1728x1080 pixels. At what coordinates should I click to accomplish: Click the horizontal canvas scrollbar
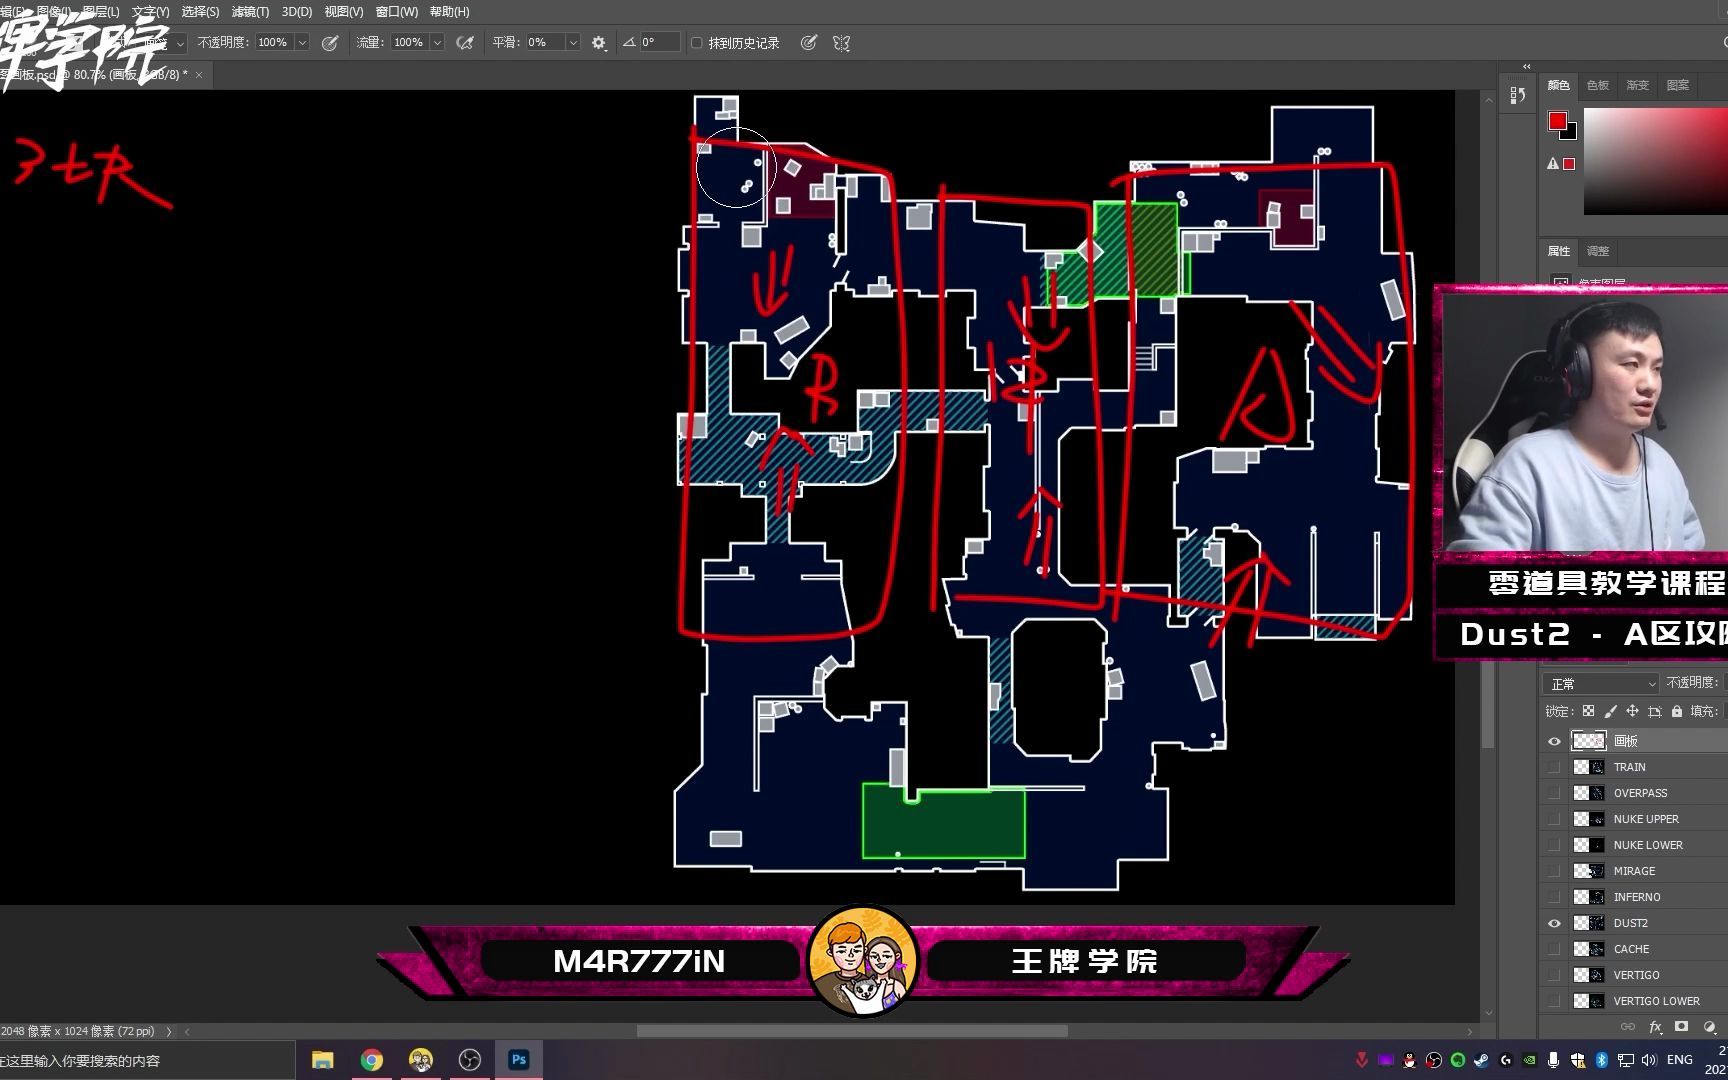(x=852, y=1031)
